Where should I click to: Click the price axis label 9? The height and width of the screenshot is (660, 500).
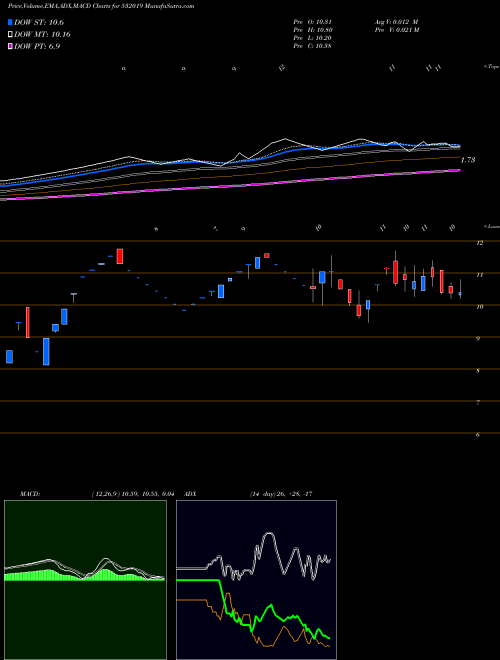point(478,338)
